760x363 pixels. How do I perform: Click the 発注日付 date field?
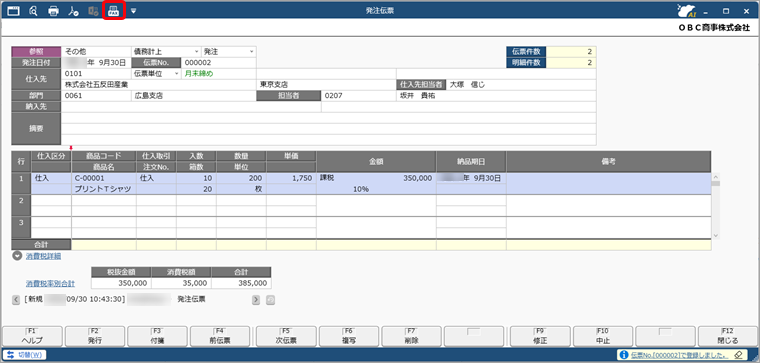pos(96,63)
